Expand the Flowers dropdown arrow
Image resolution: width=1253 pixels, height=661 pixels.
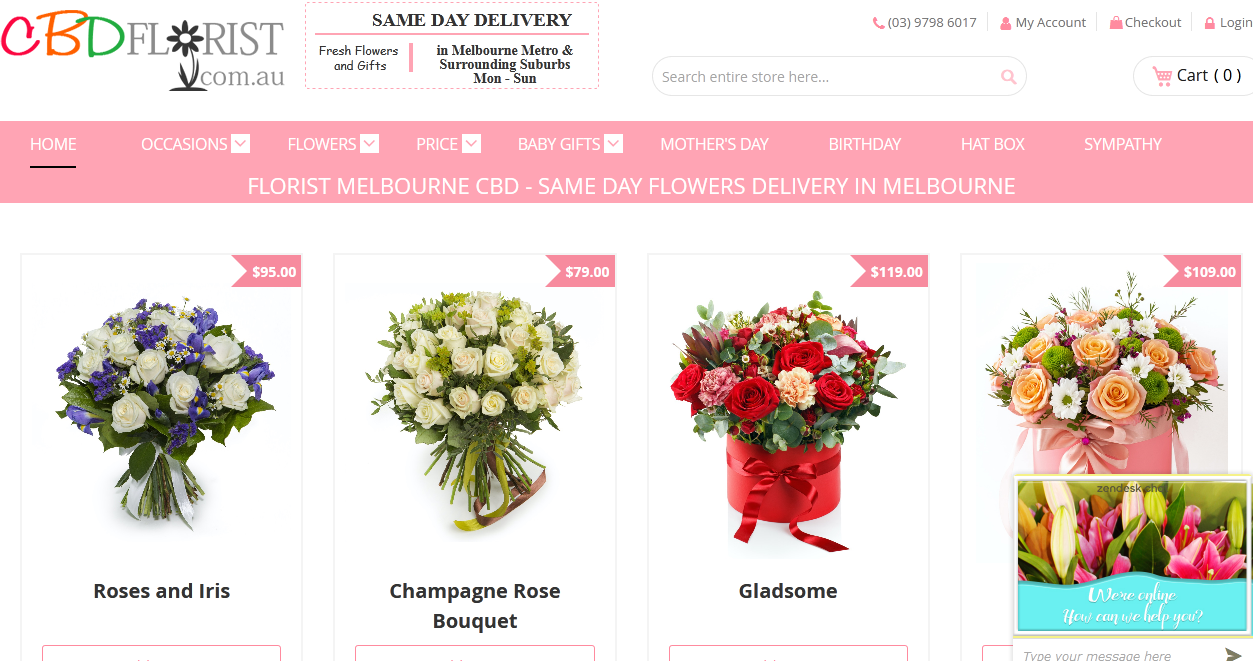pos(369,144)
